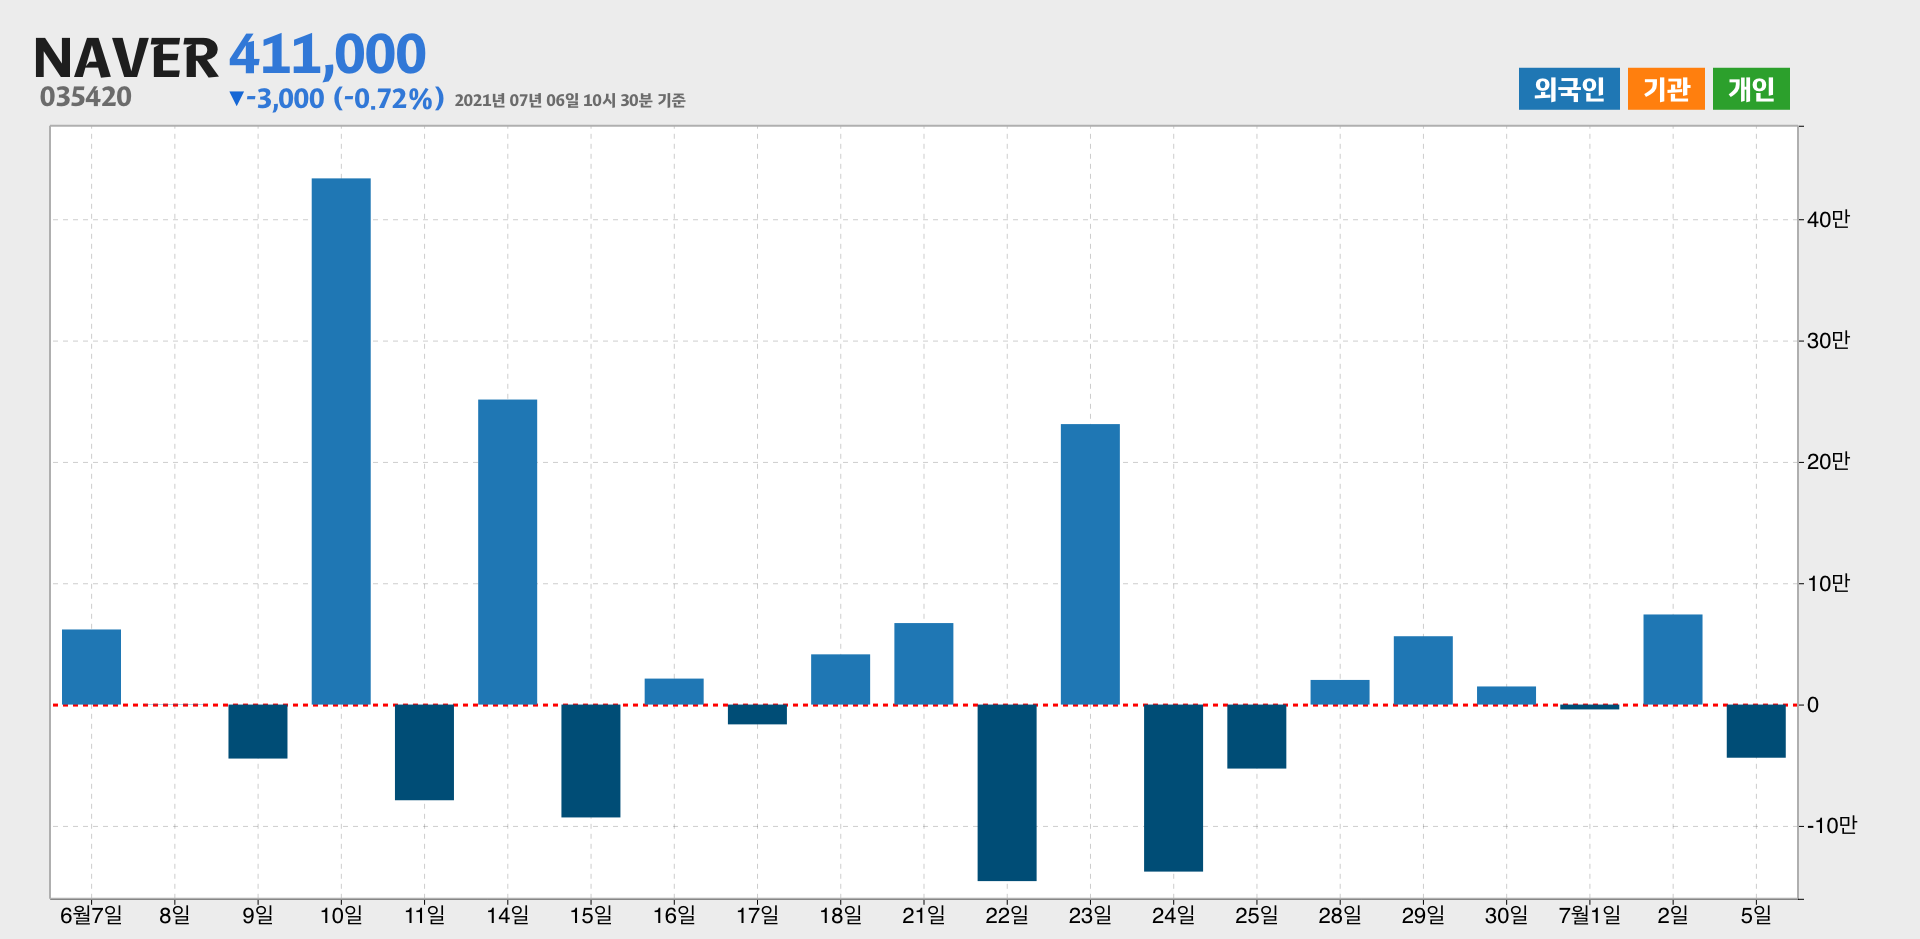
Task: Select the negative bar for 9일
Action: click(258, 732)
